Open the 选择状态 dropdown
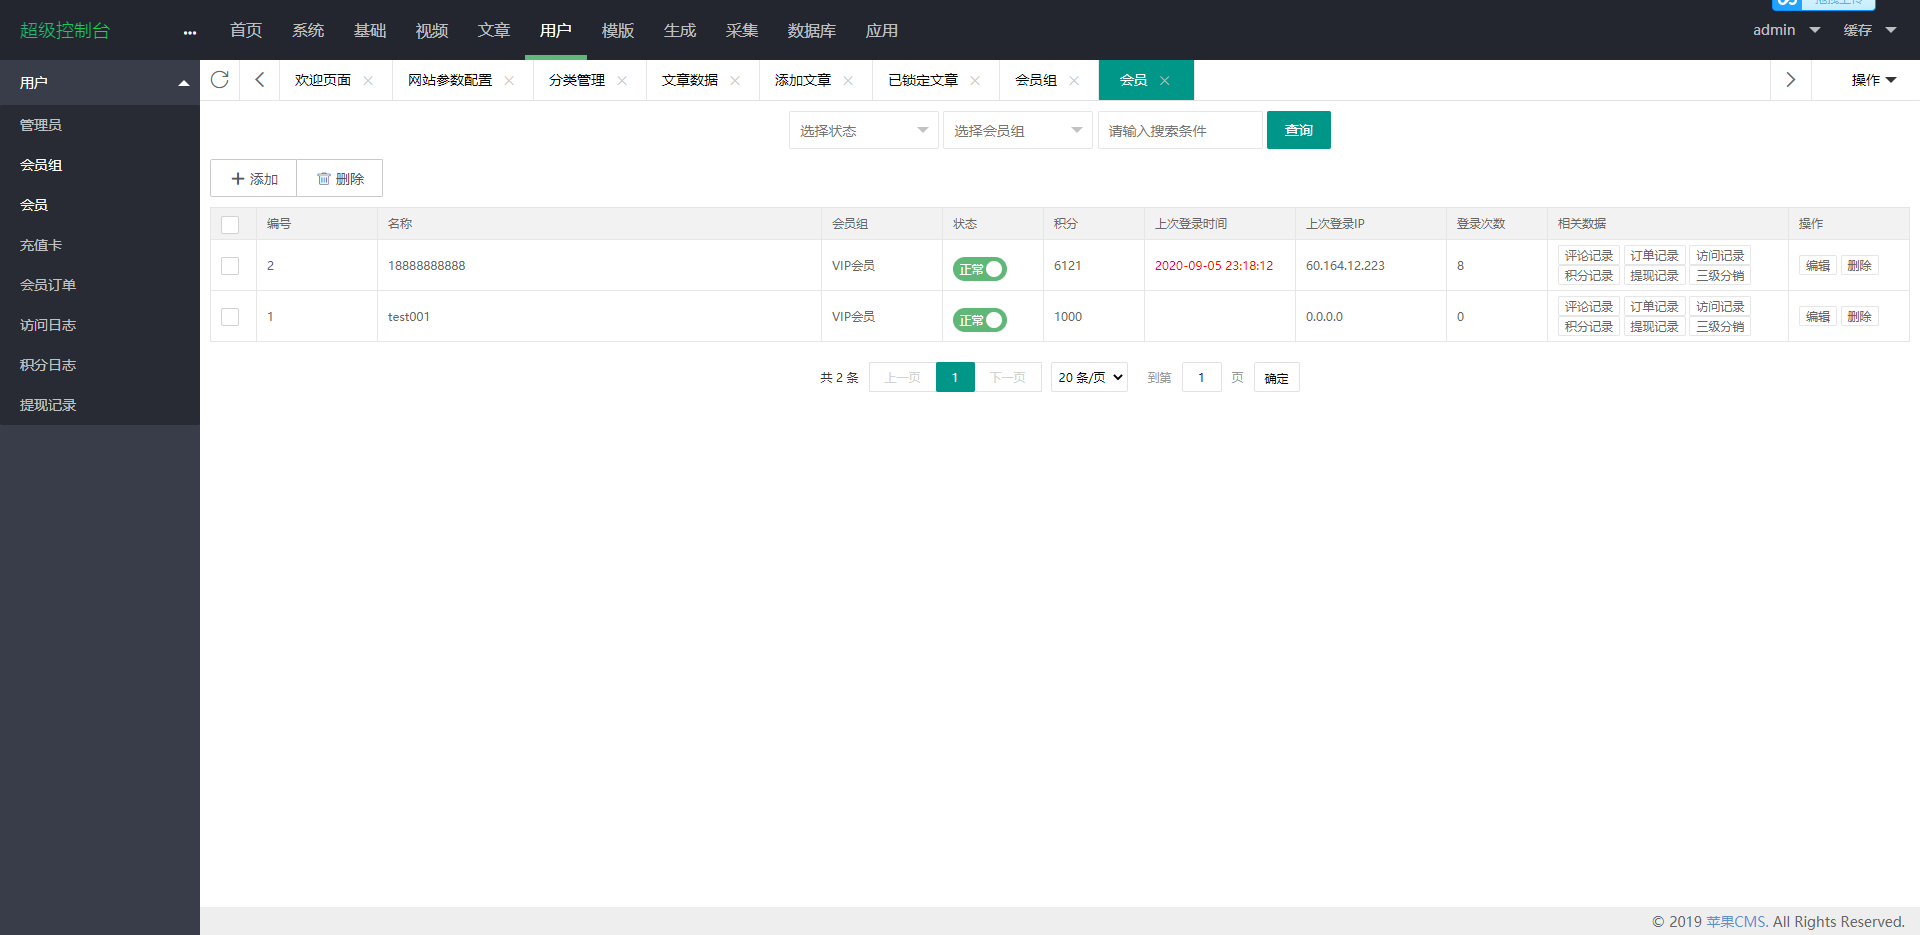 point(862,130)
